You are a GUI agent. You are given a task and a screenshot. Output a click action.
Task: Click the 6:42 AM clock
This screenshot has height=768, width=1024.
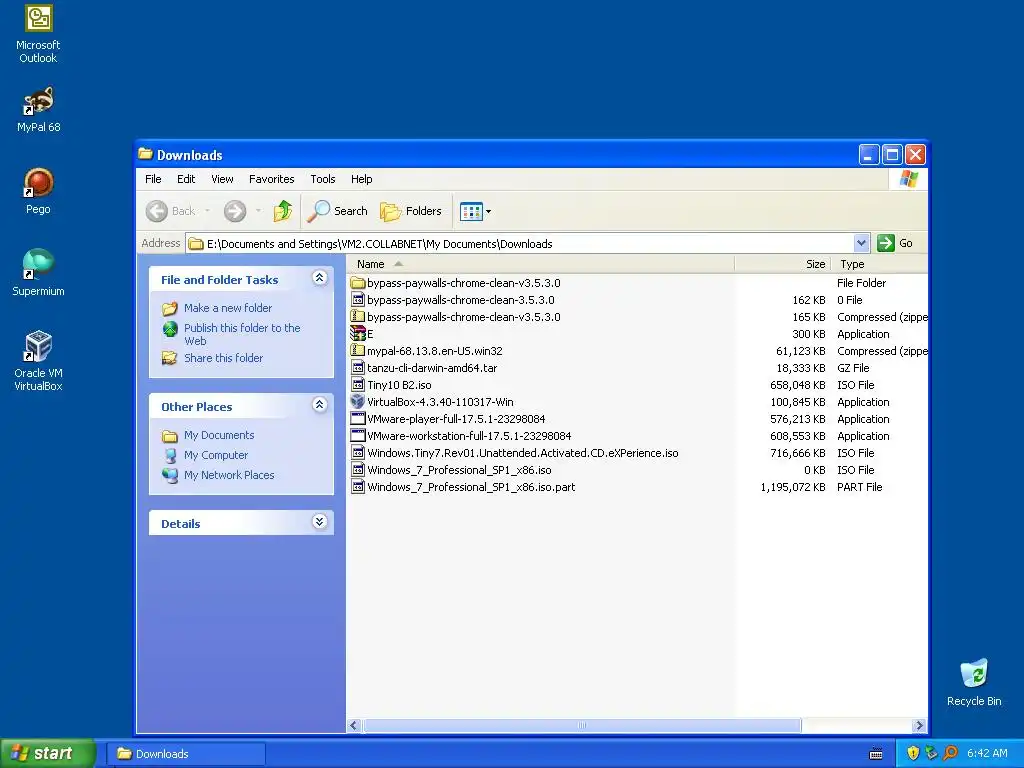point(987,753)
